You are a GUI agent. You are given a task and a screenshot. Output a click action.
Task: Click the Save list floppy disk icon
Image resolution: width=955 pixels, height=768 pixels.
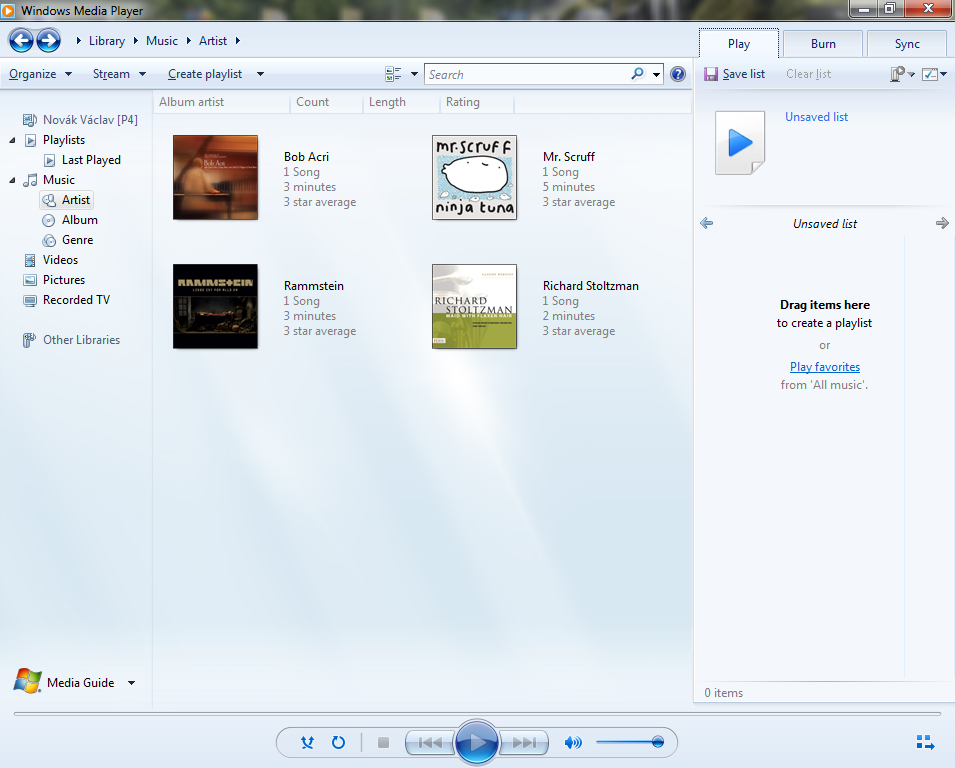(x=710, y=74)
